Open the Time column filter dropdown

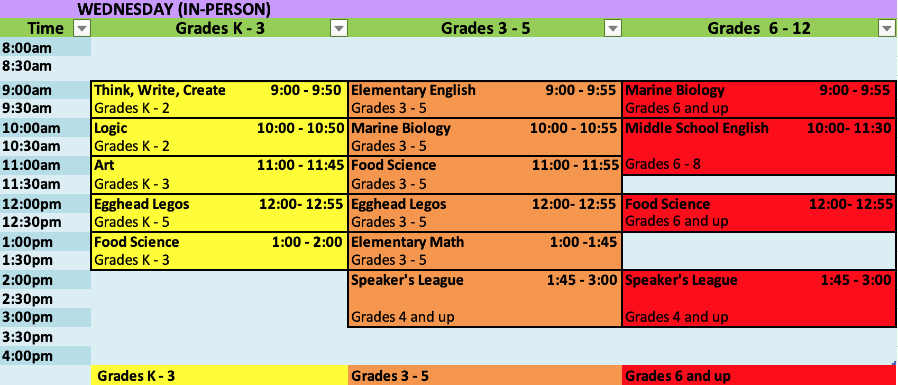click(x=82, y=28)
